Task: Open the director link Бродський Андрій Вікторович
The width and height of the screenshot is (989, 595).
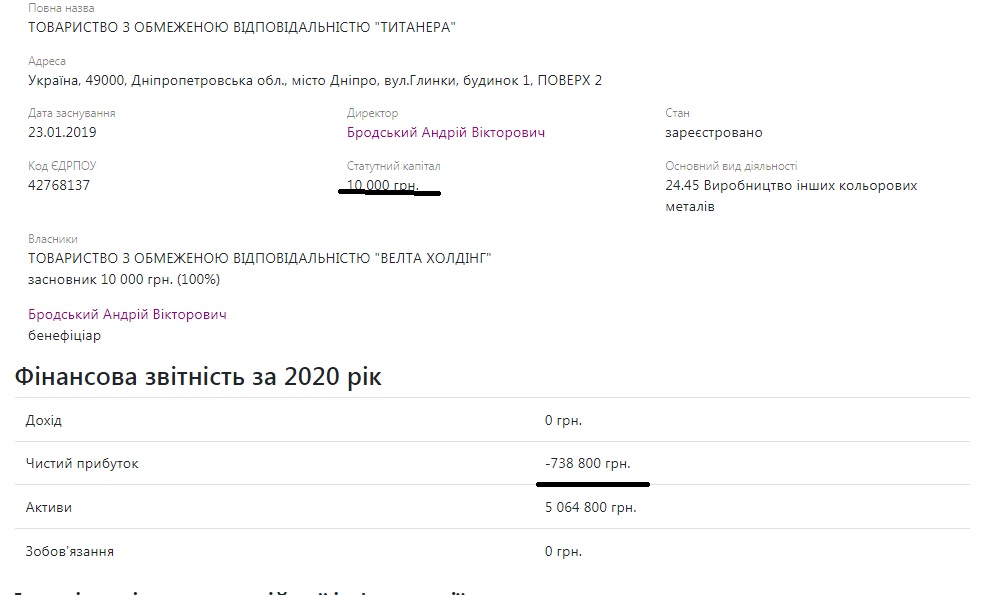Action: click(446, 133)
